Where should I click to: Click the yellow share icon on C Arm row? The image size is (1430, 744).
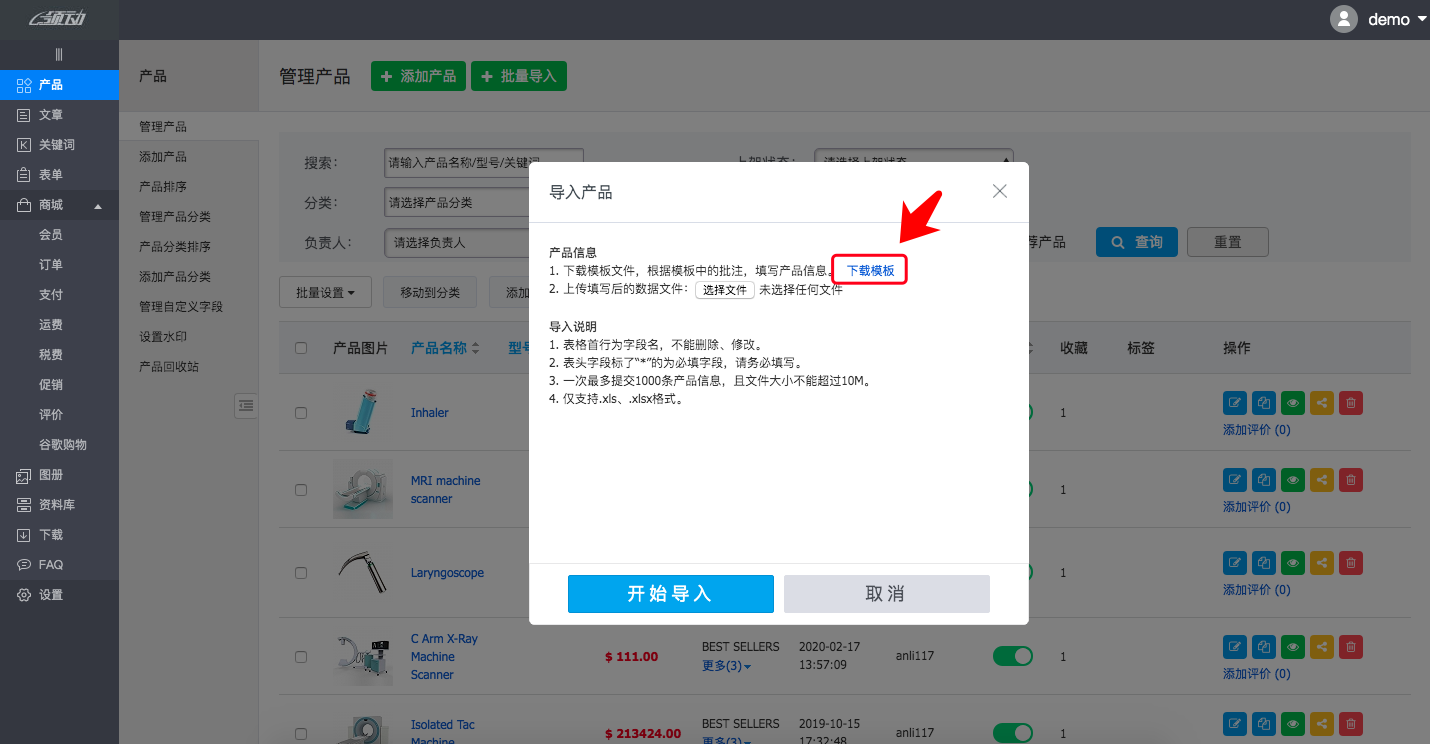pos(1321,646)
